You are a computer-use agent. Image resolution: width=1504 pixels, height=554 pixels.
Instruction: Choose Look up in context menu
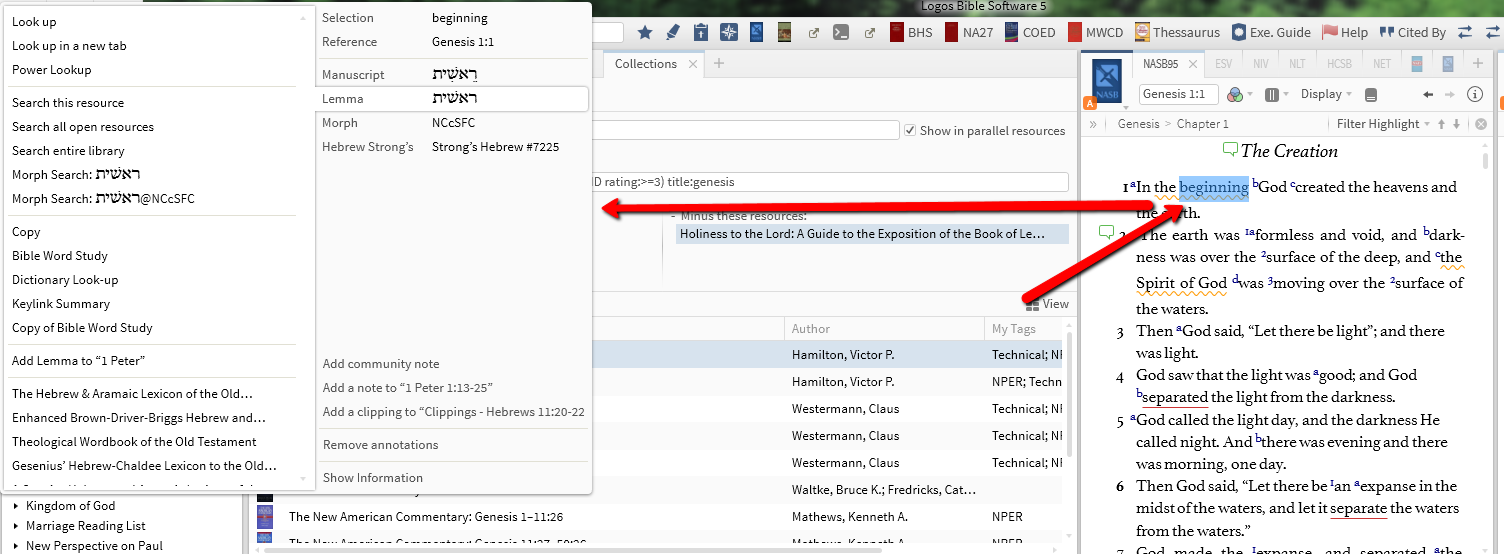coord(34,21)
